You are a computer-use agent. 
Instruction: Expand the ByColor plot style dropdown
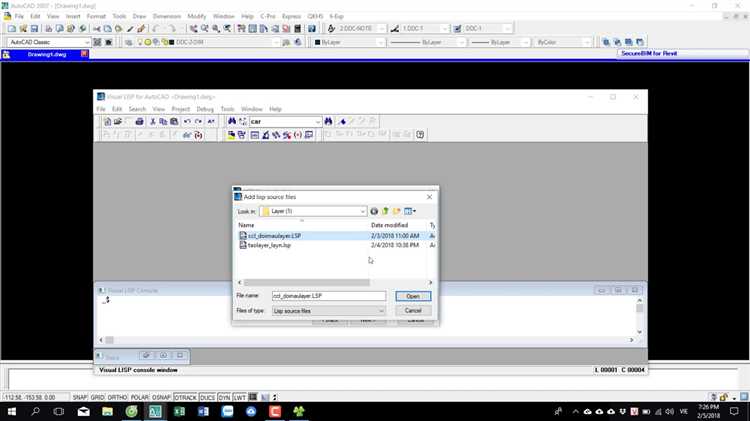coord(587,43)
